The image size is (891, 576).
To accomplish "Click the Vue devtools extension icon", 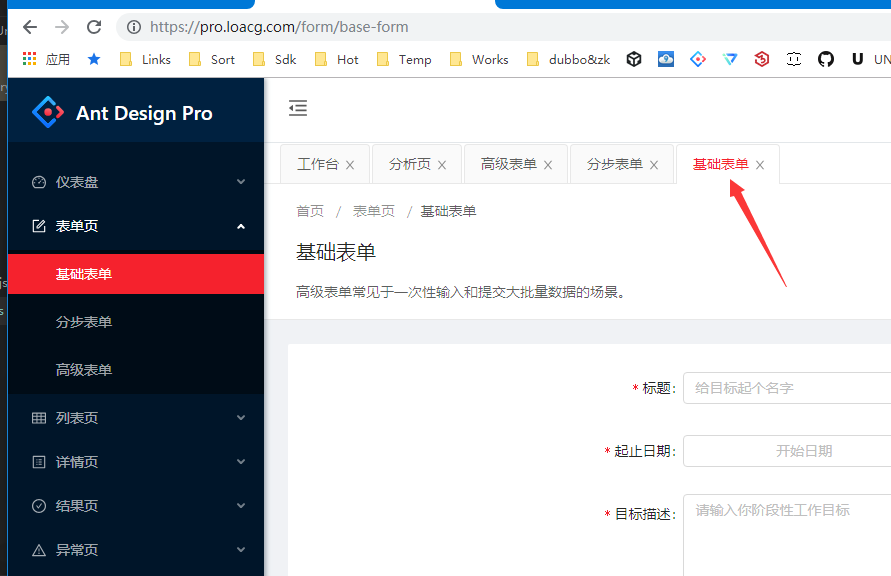I will click(x=730, y=59).
